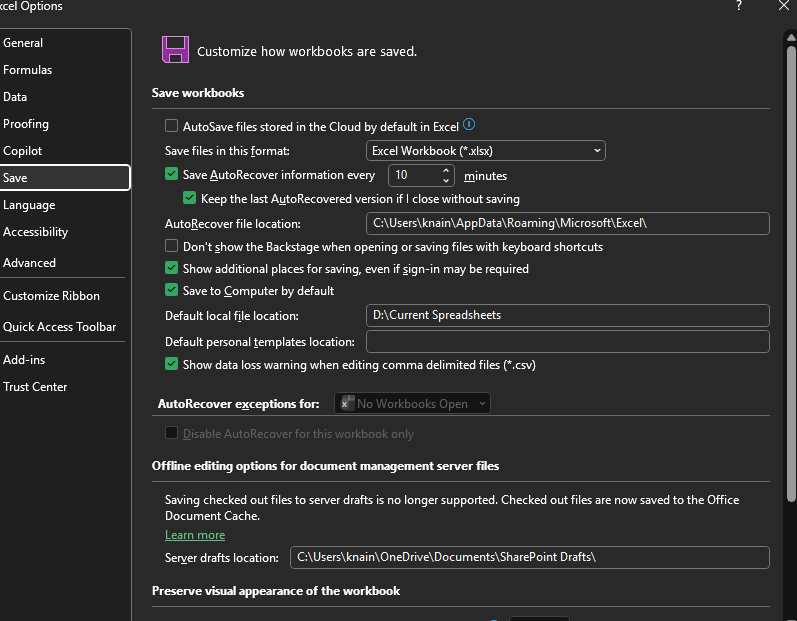797x621 pixels.
Task: Open the Accessibility options category
Action: [x=65, y=232]
